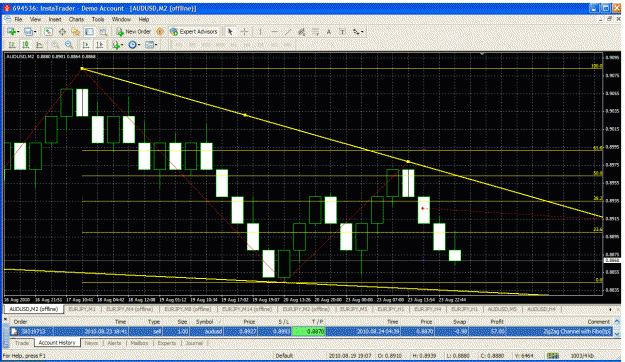Open the Help menu

pos(144,19)
